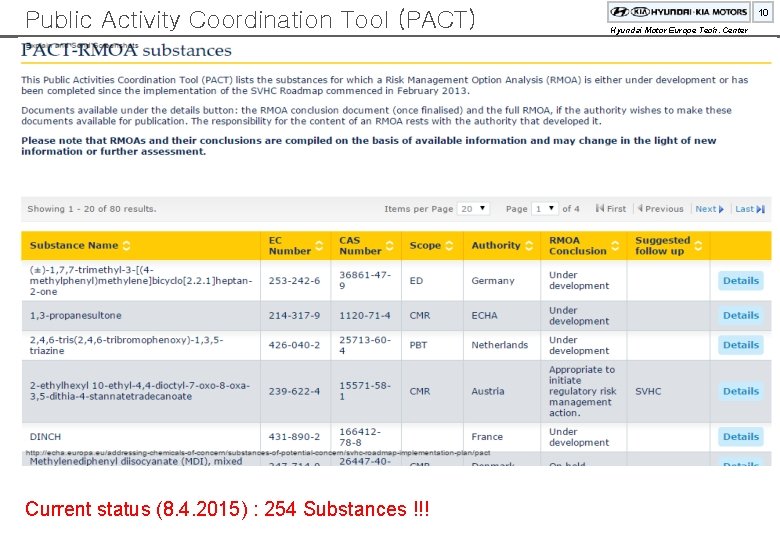
Task: Select EC number 253-242-6
Action: (x=294, y=281)
